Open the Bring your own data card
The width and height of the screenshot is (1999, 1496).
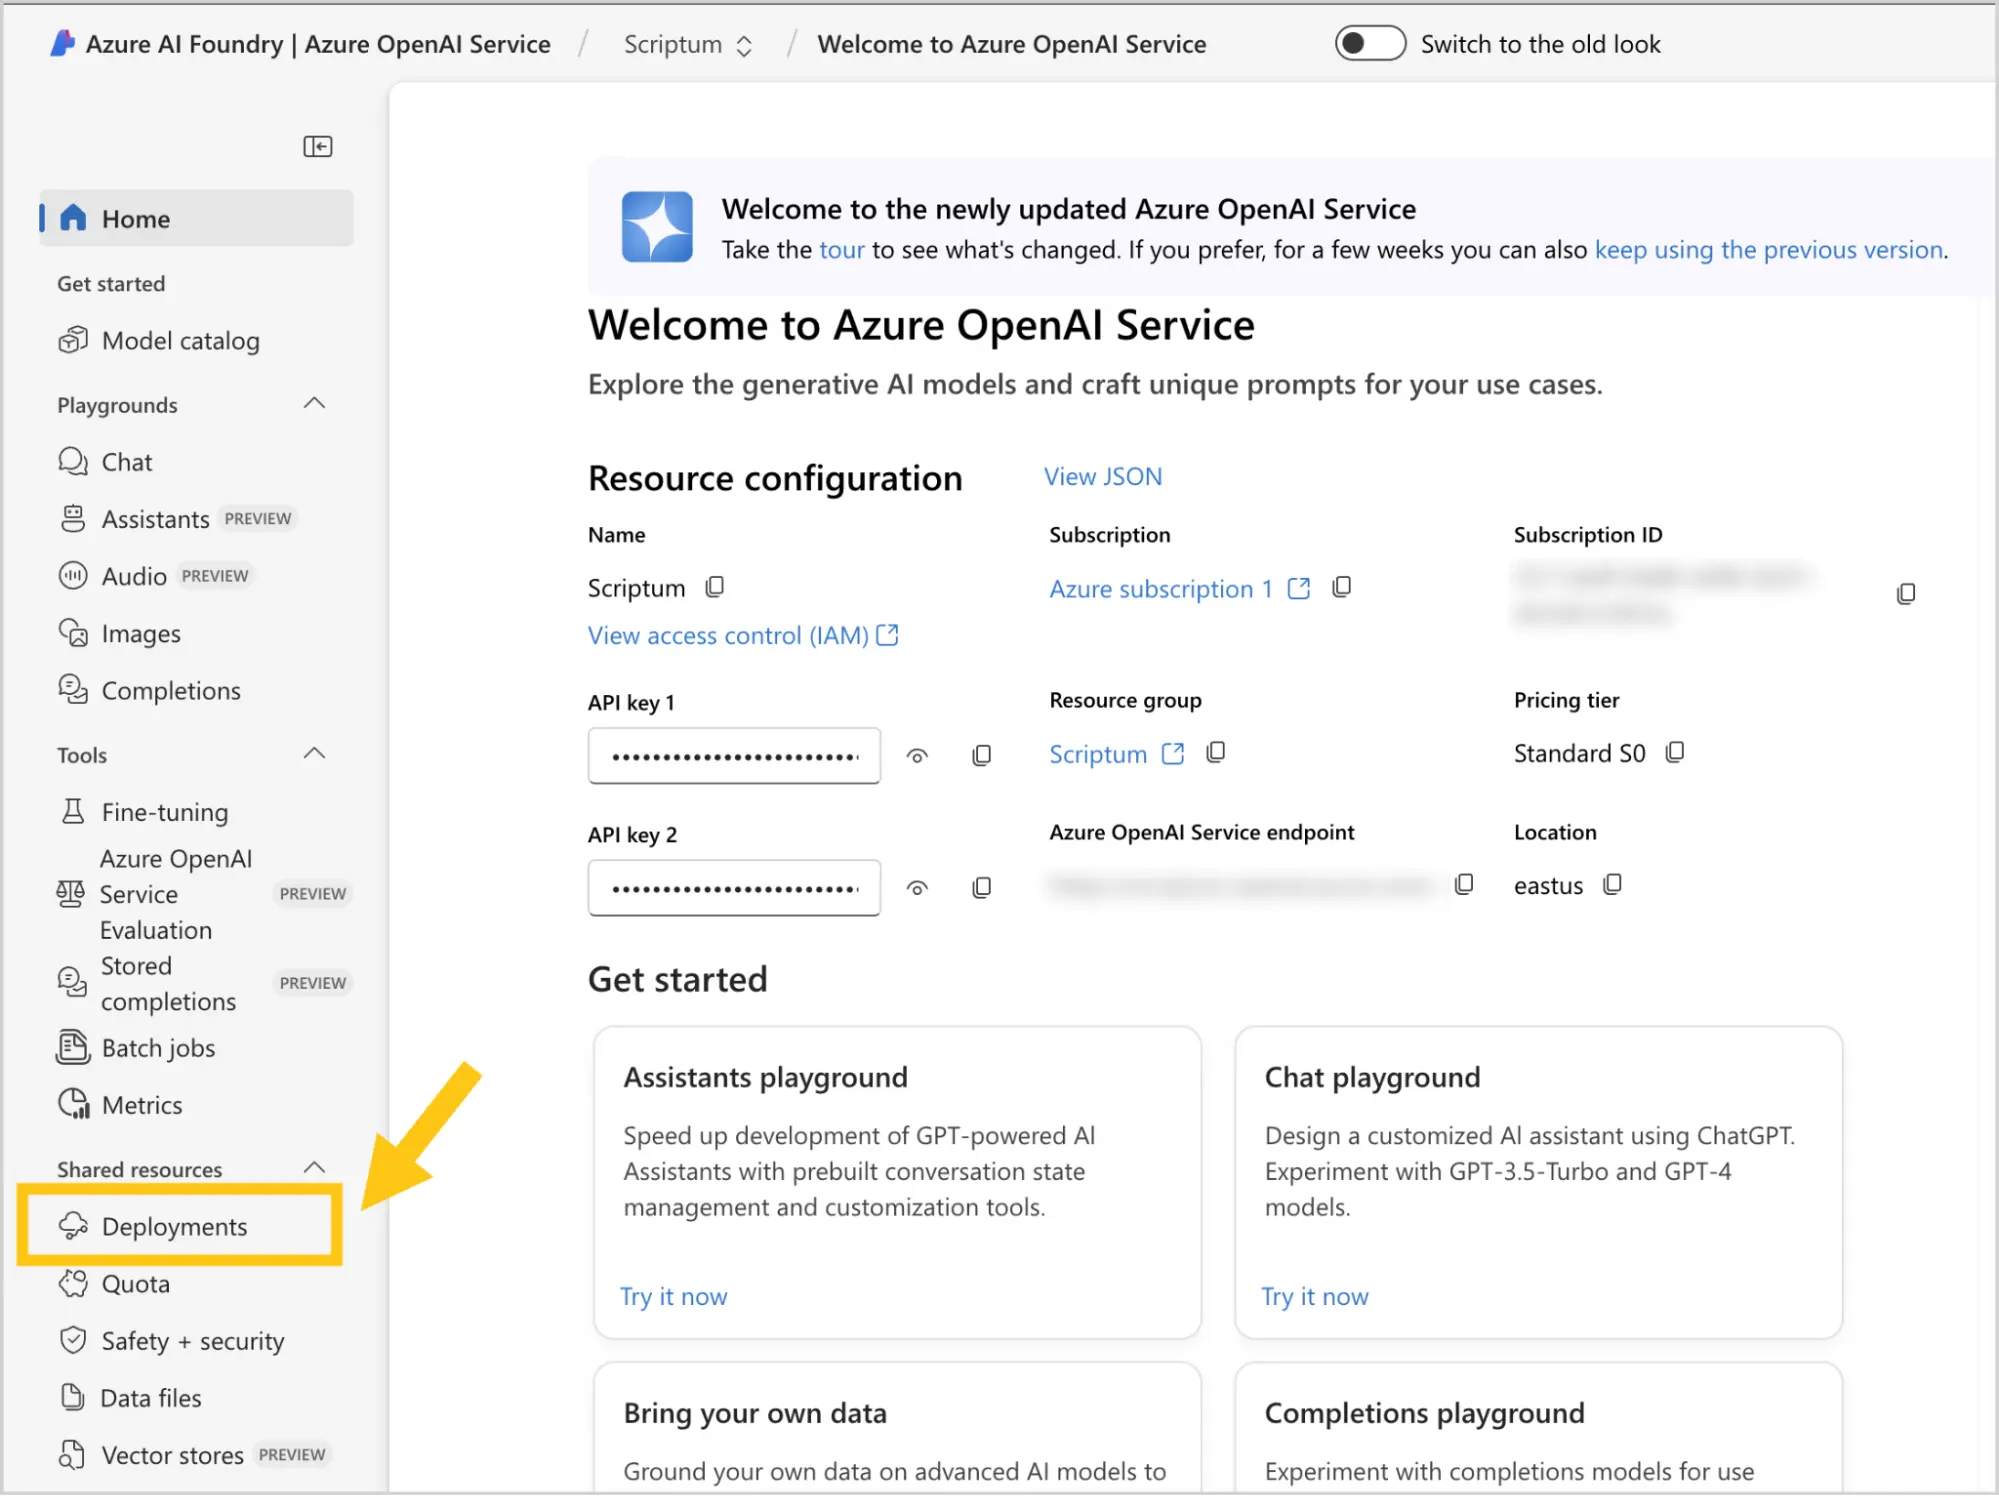click(x=897, y=1427)
